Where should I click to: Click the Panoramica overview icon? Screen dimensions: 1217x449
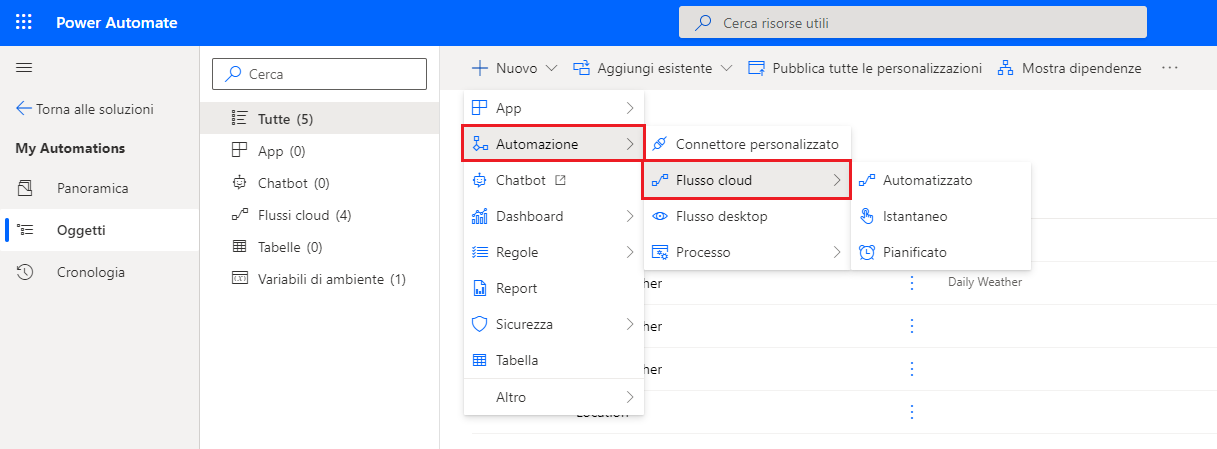coord(26,188)
